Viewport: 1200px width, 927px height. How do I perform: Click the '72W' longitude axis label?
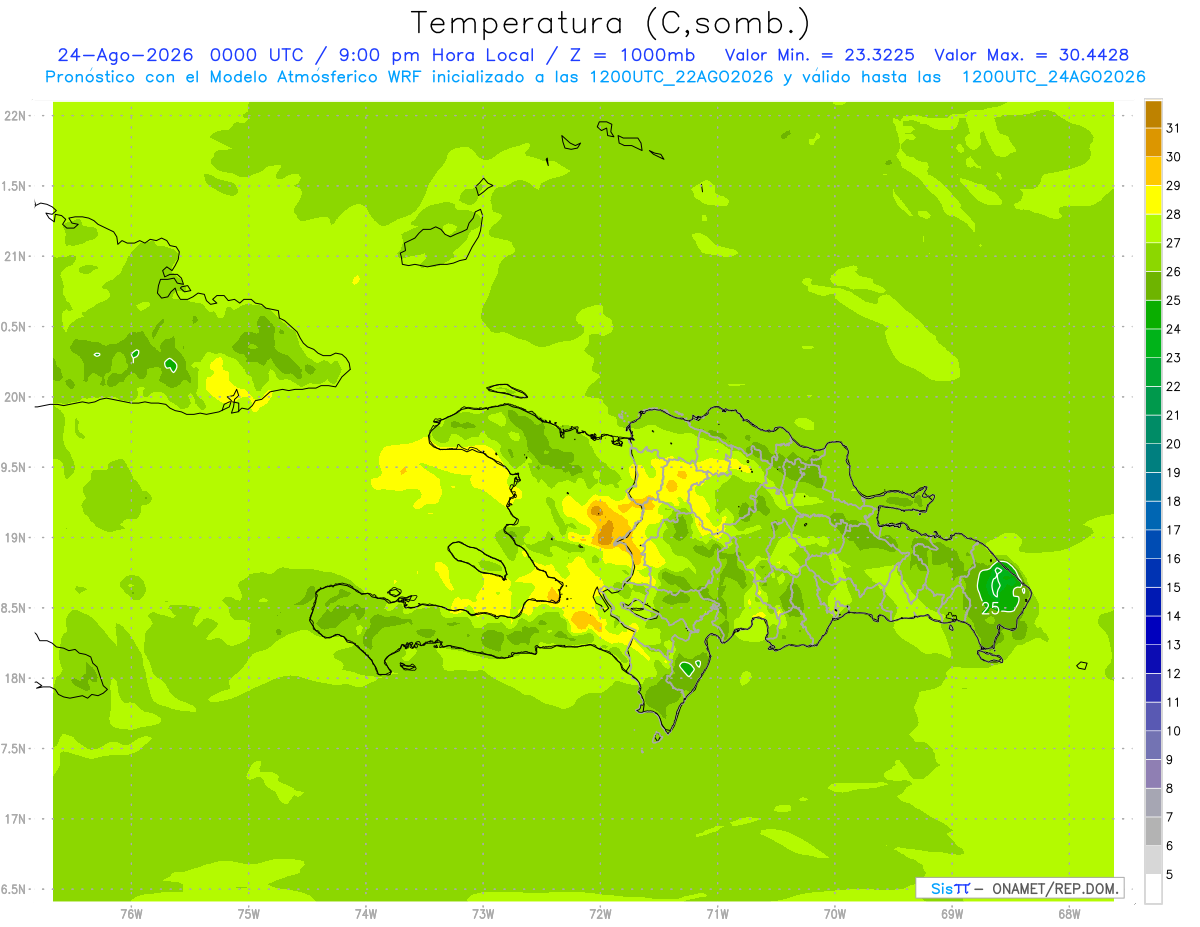tap(600, 914)
